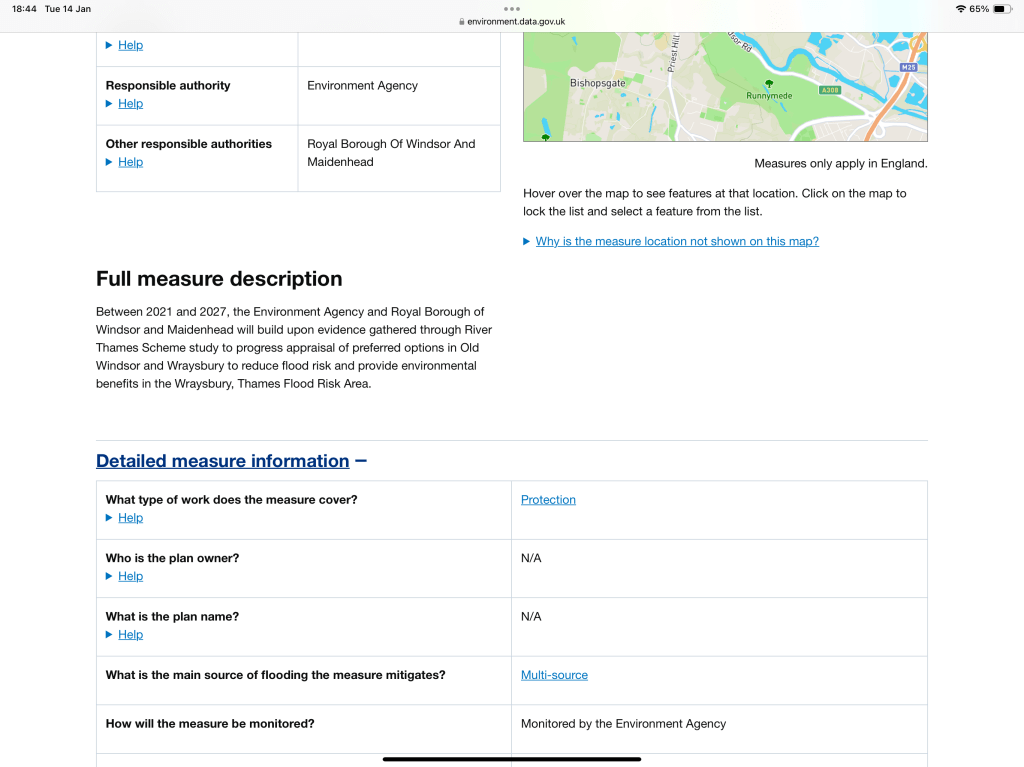Tap the battery icon in the status bar

coord(1001,8)
